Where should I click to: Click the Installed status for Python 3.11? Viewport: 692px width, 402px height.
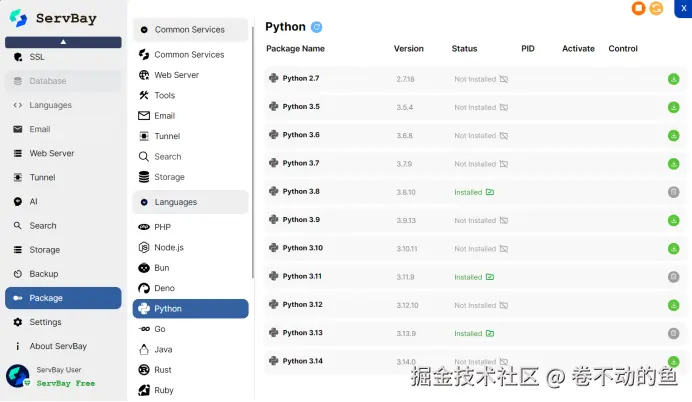point(474,277)
